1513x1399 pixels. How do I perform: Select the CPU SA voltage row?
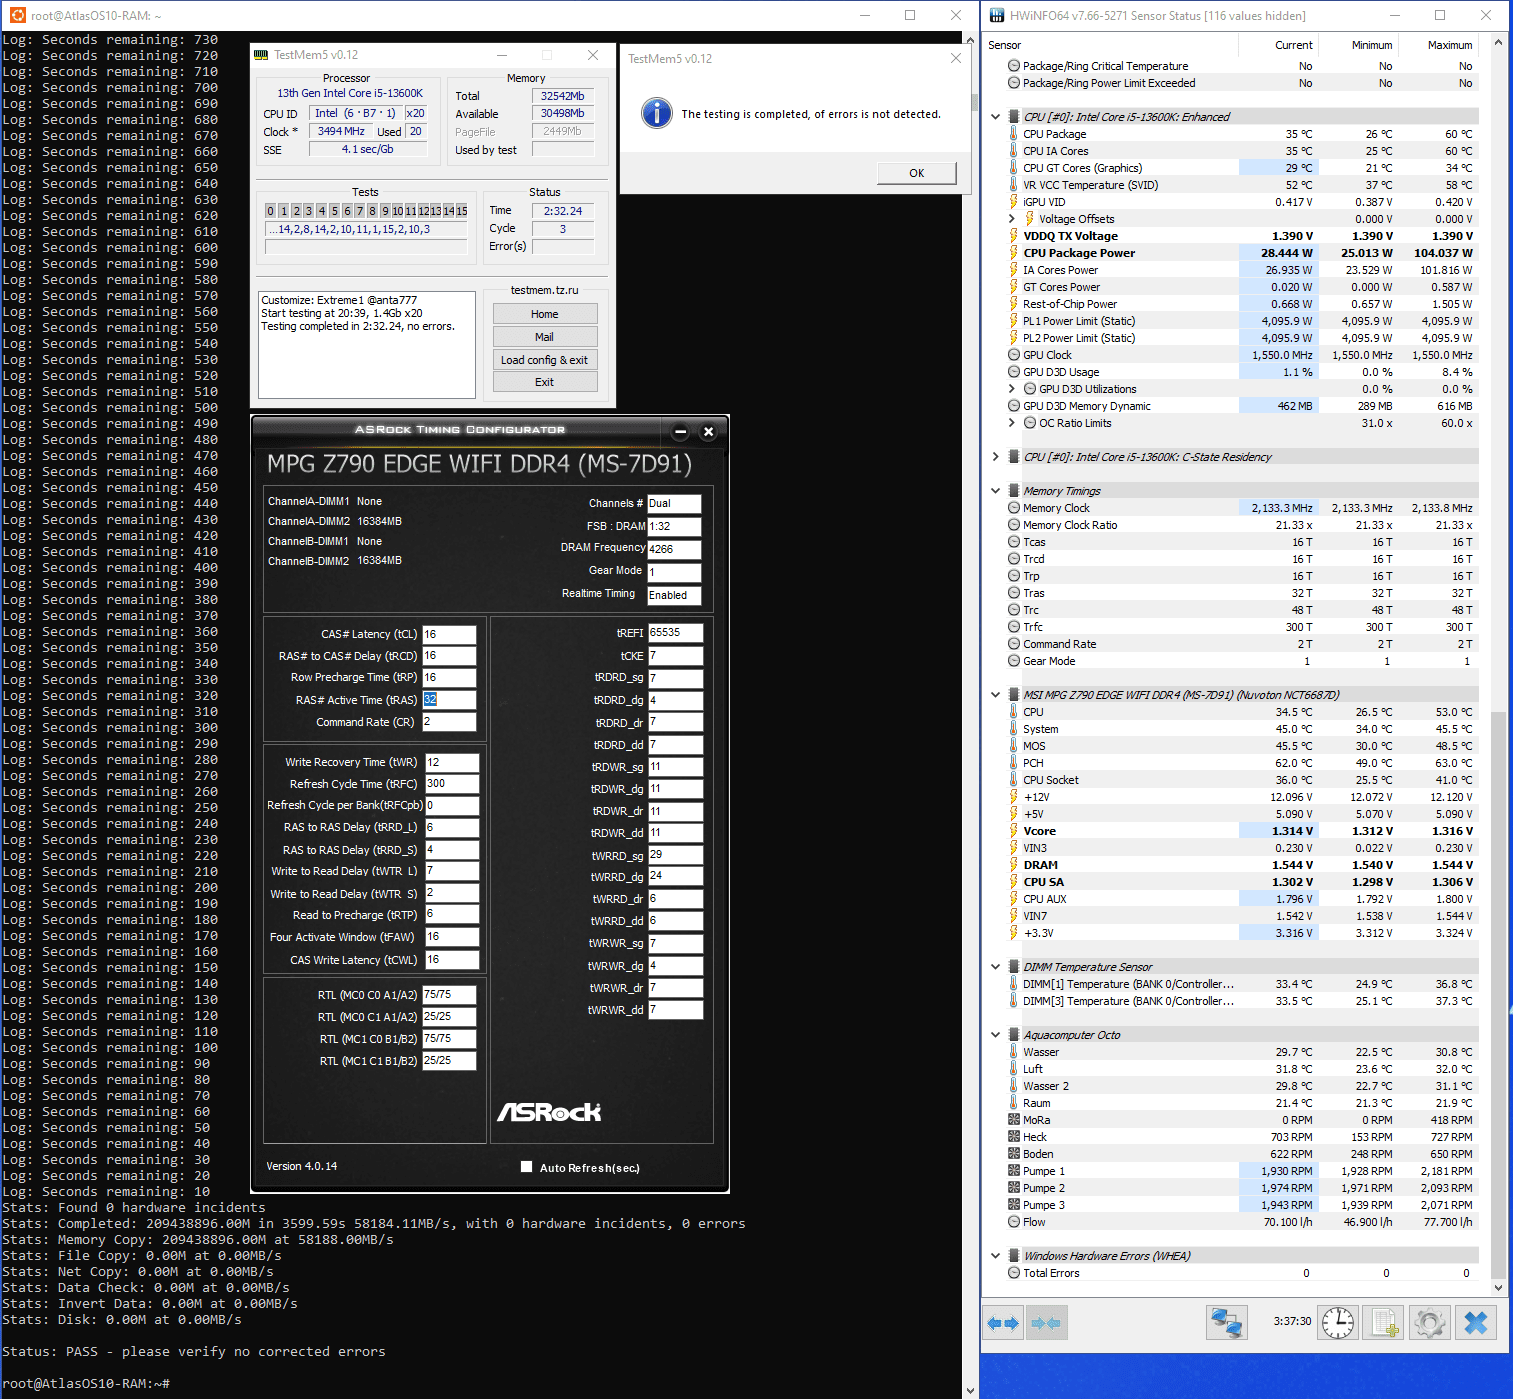[1243, 882]
